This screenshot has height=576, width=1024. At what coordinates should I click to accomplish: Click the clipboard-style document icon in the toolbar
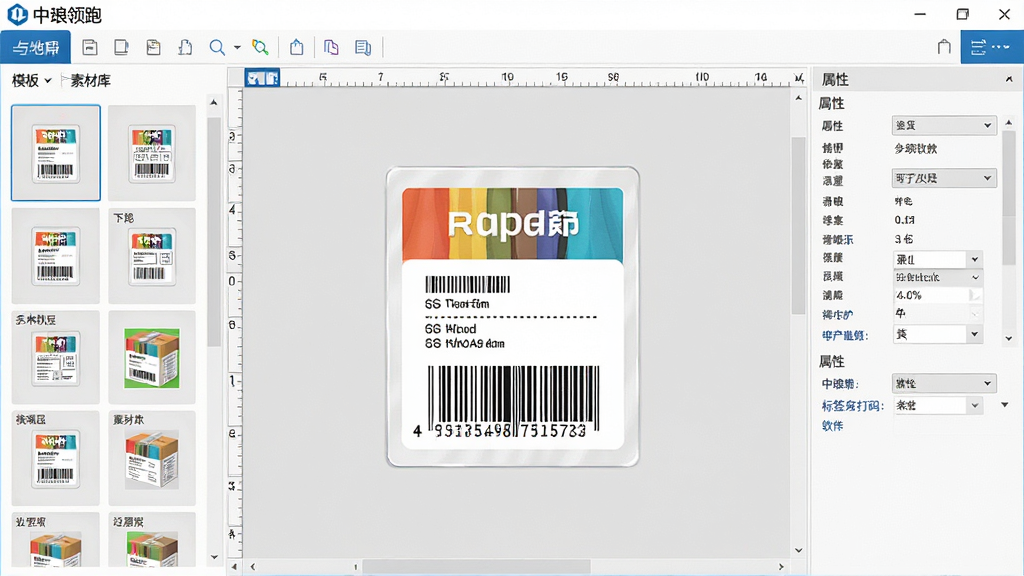[153, 47]
